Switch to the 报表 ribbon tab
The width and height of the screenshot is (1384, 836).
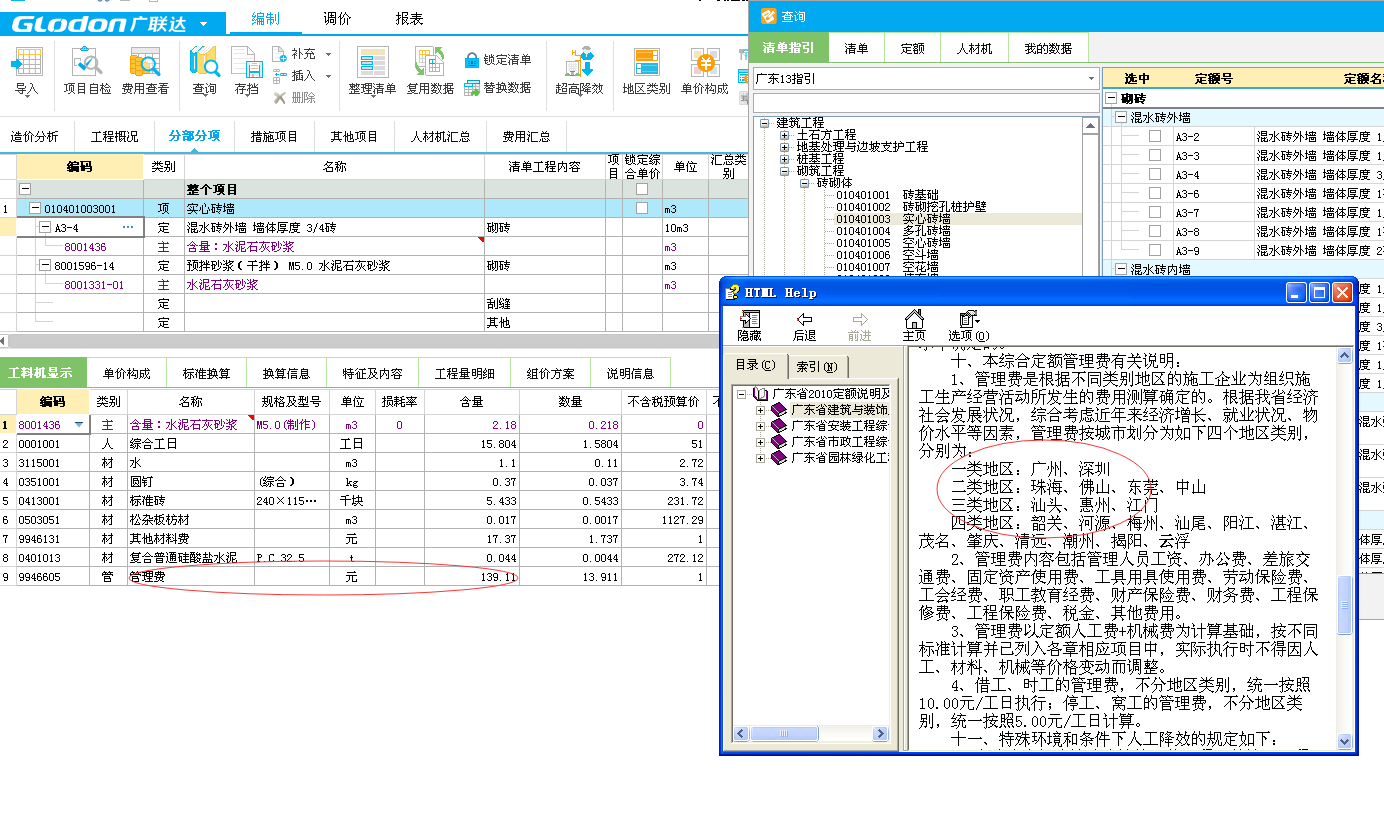(x=409, y=18)
